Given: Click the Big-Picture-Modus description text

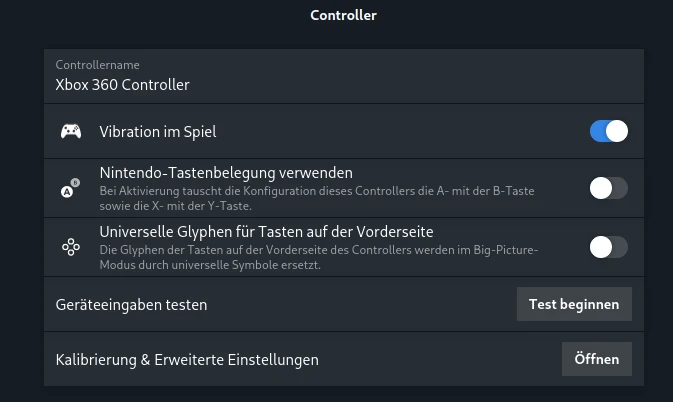Looking at the screenshot, I should (319, 257).
